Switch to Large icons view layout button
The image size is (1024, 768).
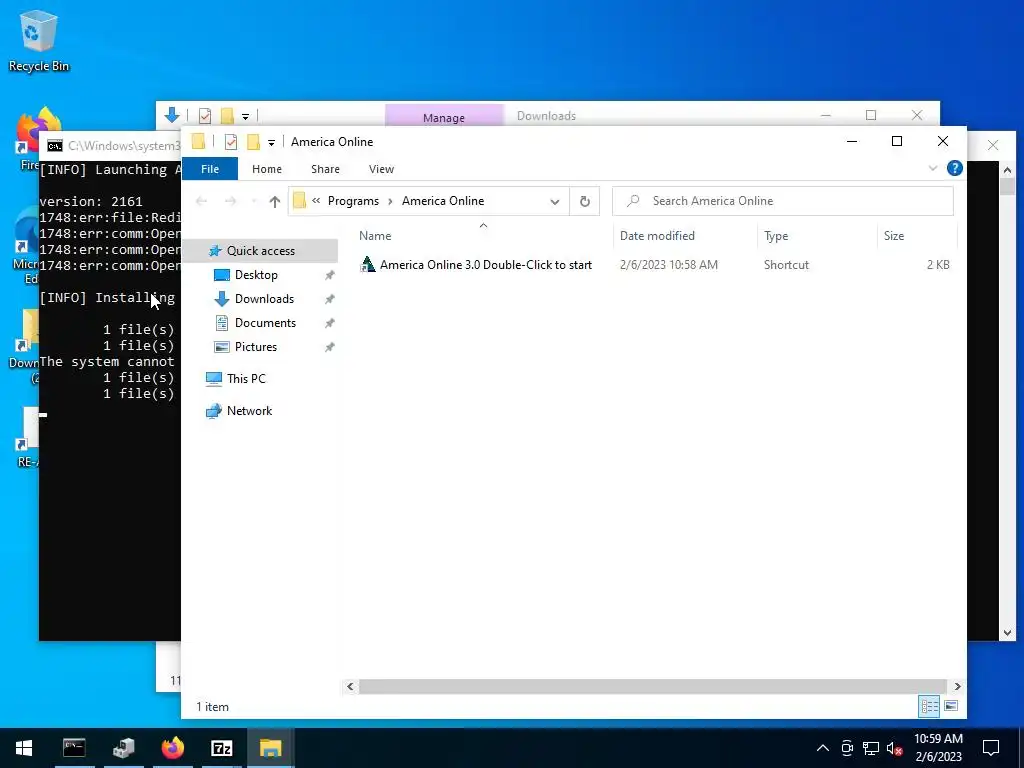951,706
